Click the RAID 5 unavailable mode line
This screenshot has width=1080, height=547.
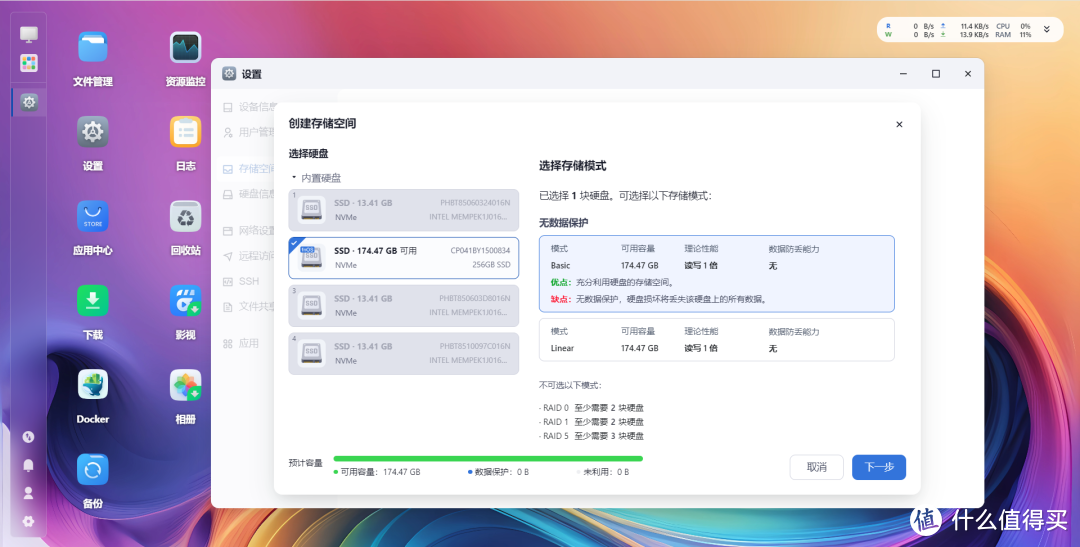tap(591, 436)
